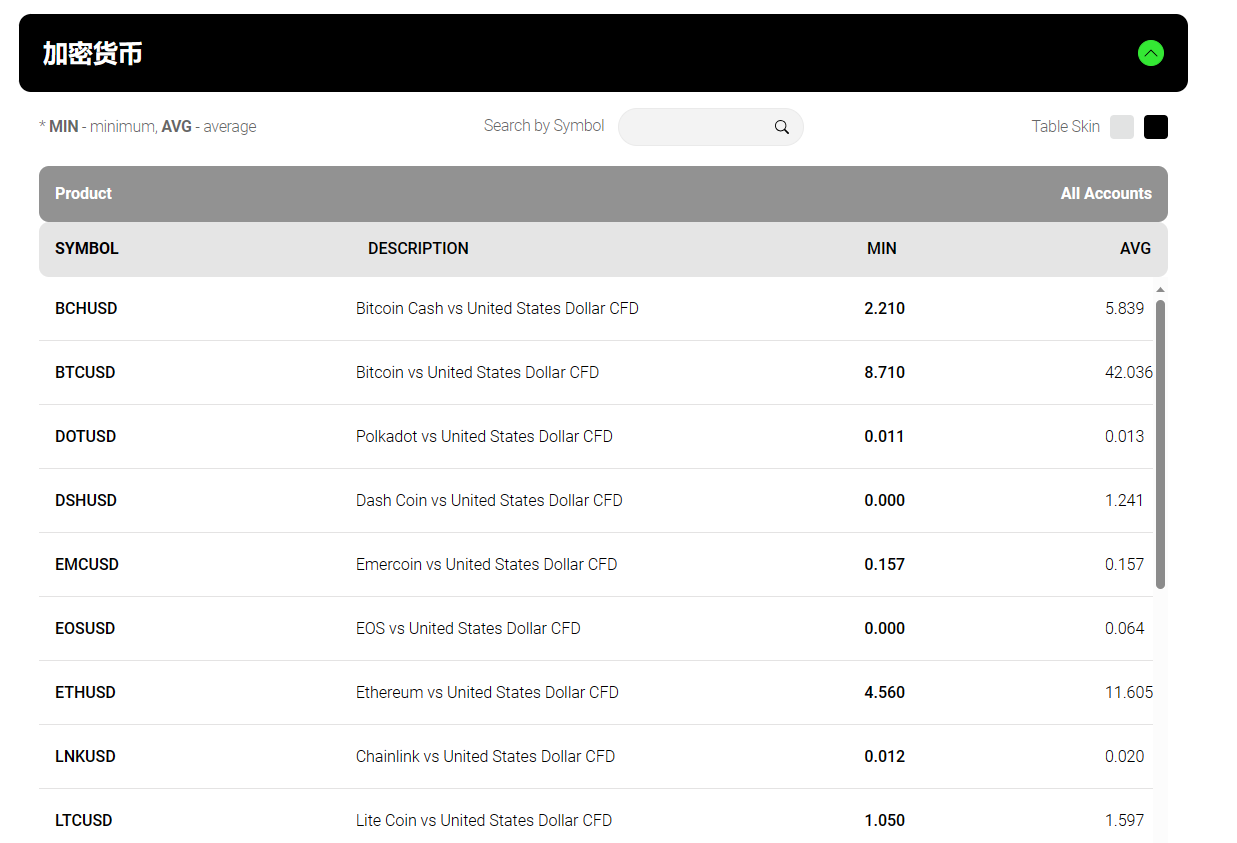Click the SYMBOL column header
Screen dimensions: 1237x843
pos(87,249)
